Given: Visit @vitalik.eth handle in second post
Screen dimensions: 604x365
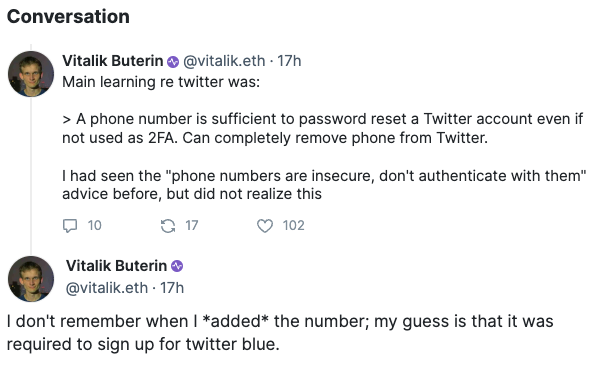Looking at the screenshot, I should [x=107, y=288].
